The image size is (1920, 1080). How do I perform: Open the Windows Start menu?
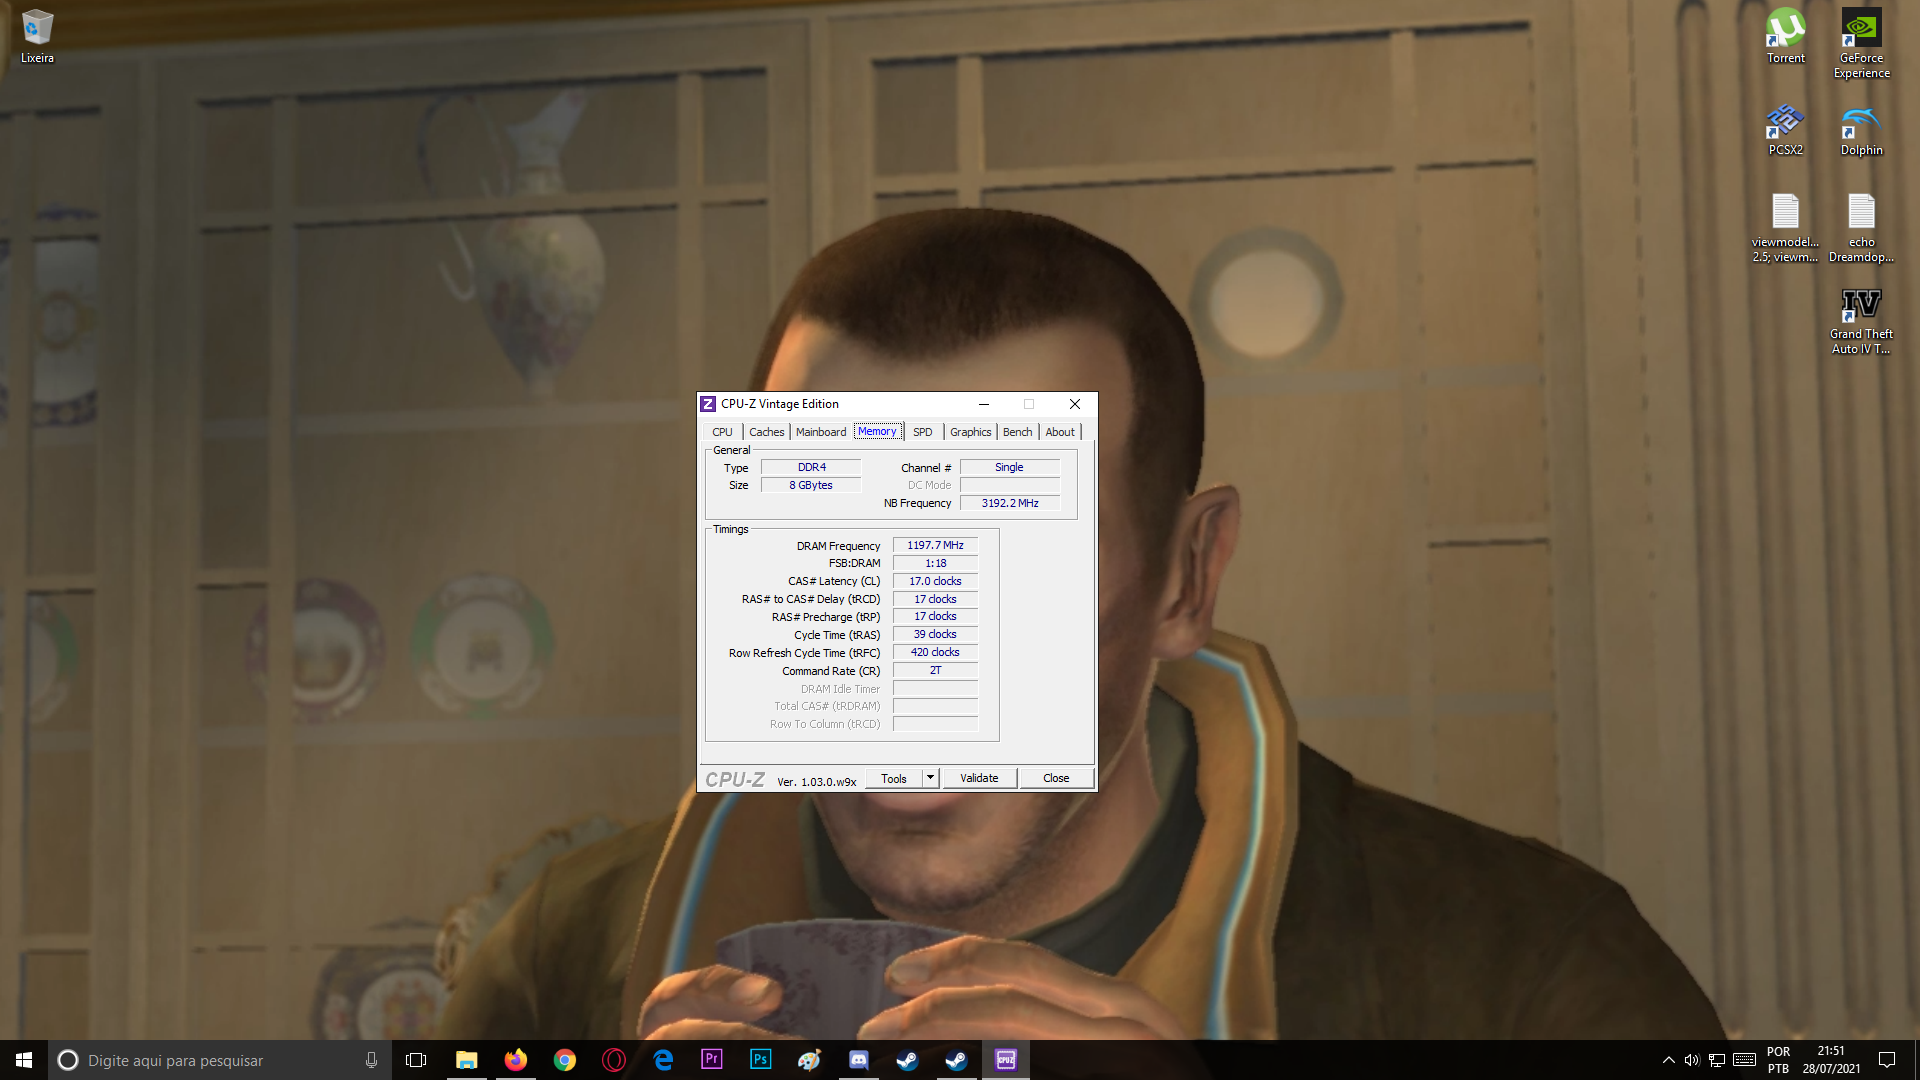pos(24,1060)
